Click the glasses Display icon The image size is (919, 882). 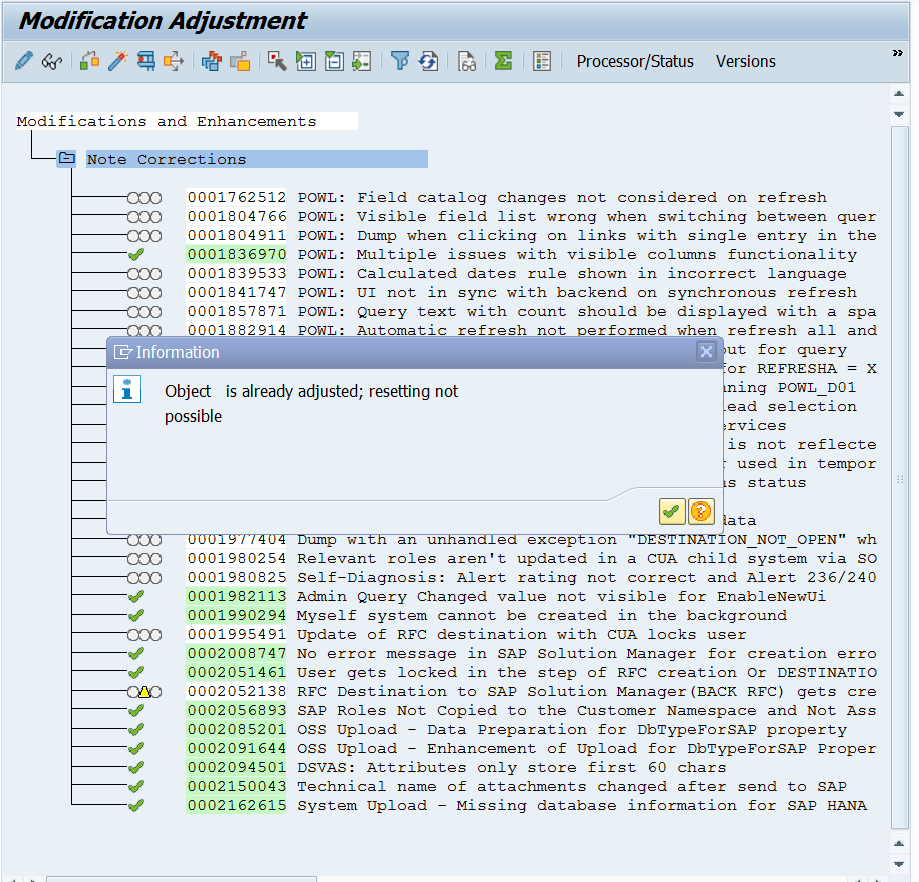coord(52,61)
